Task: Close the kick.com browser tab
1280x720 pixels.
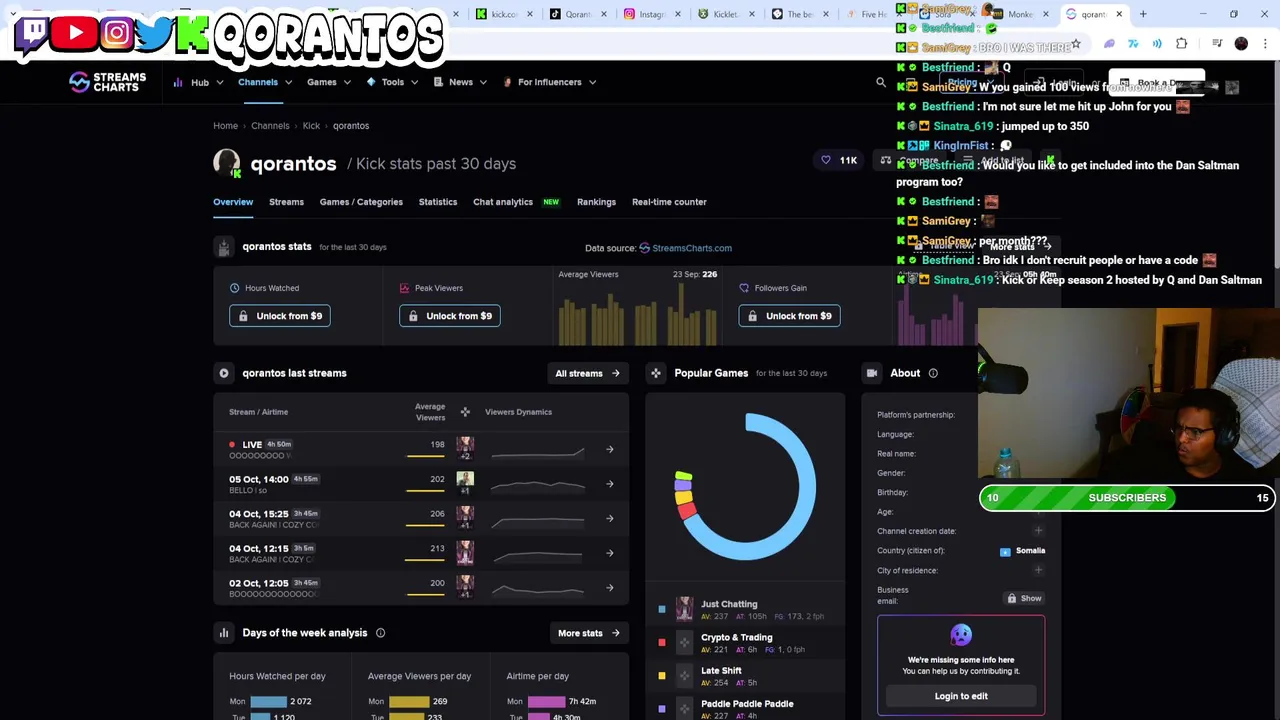Action: tap(531, 14)
